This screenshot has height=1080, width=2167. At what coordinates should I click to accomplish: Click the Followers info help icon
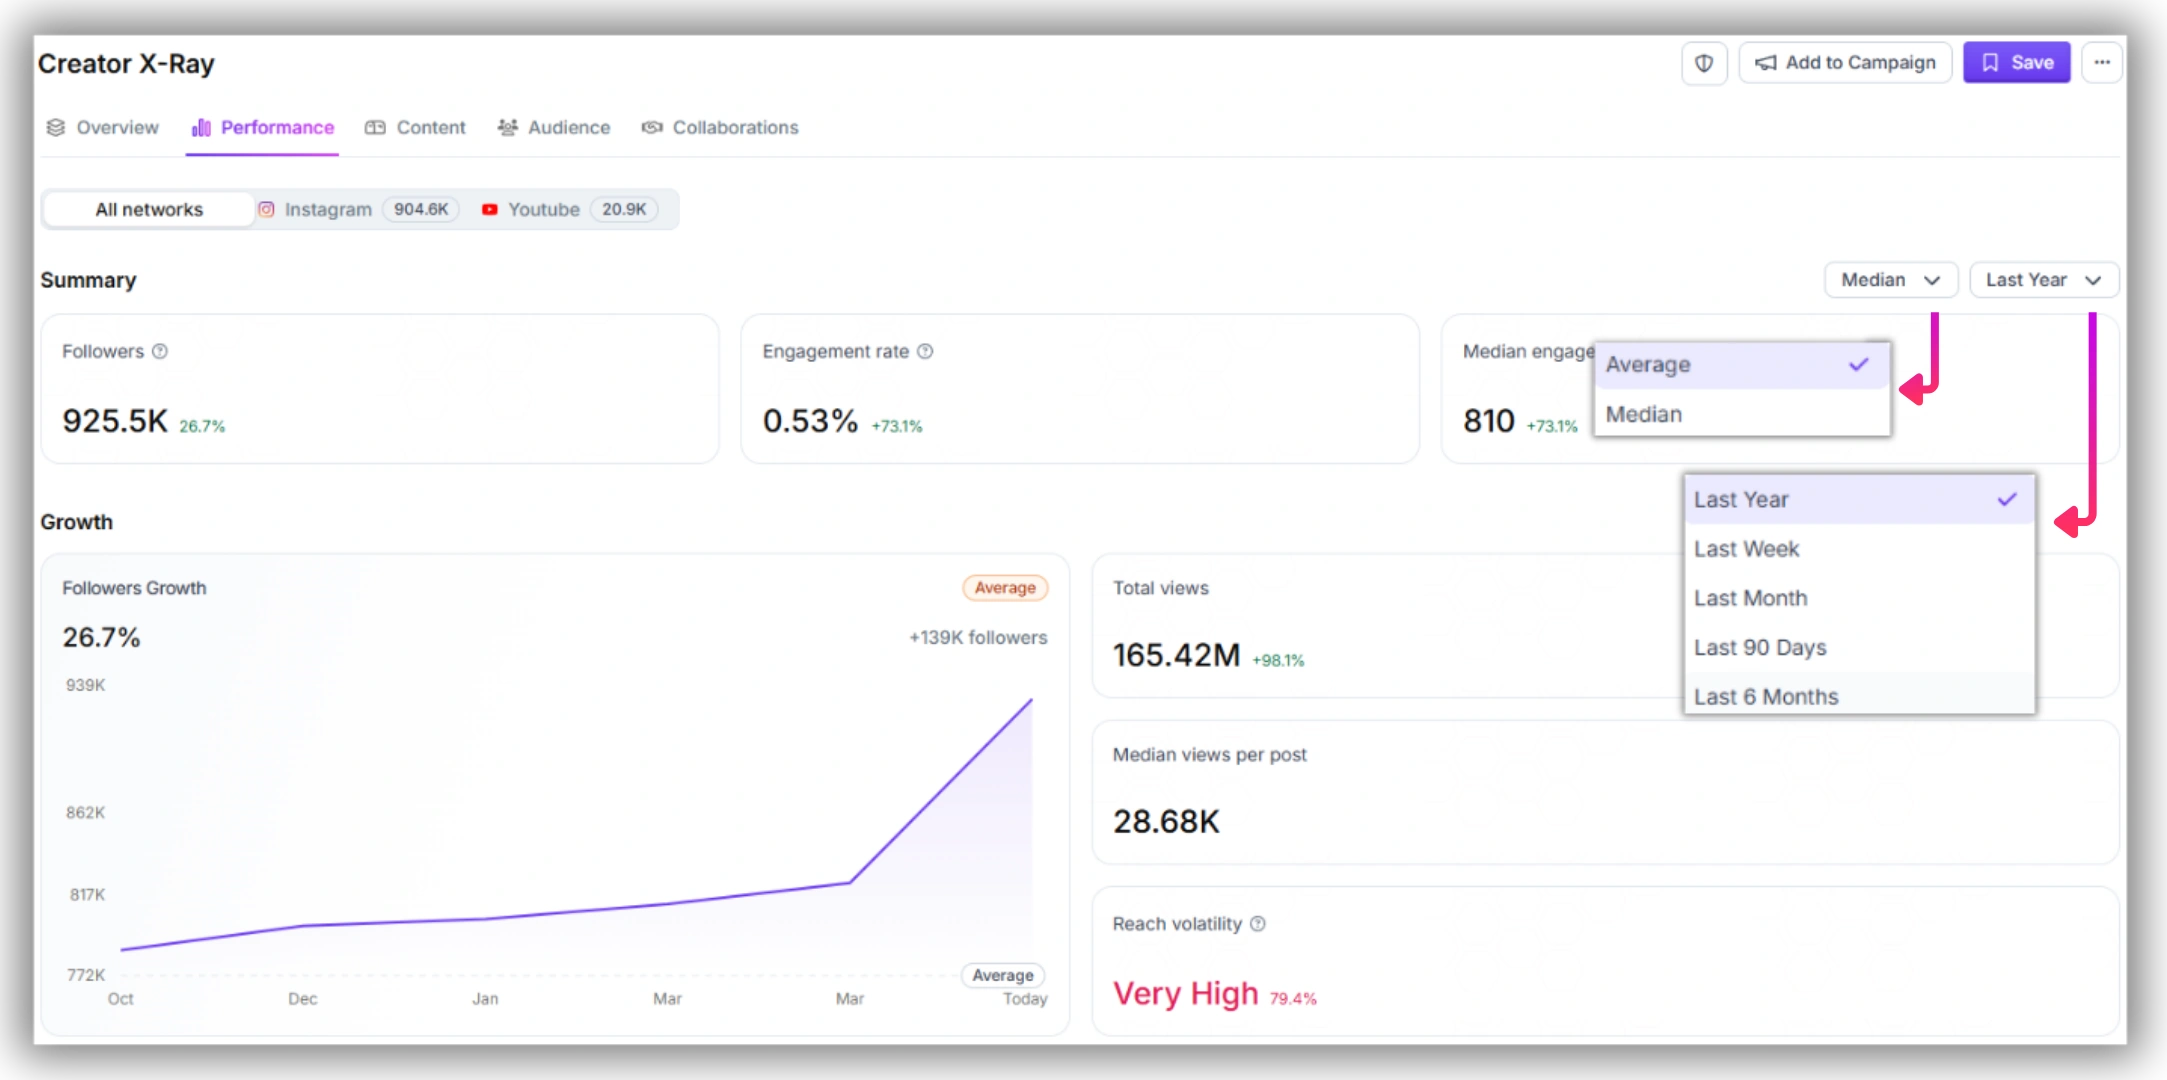[160, 351]
